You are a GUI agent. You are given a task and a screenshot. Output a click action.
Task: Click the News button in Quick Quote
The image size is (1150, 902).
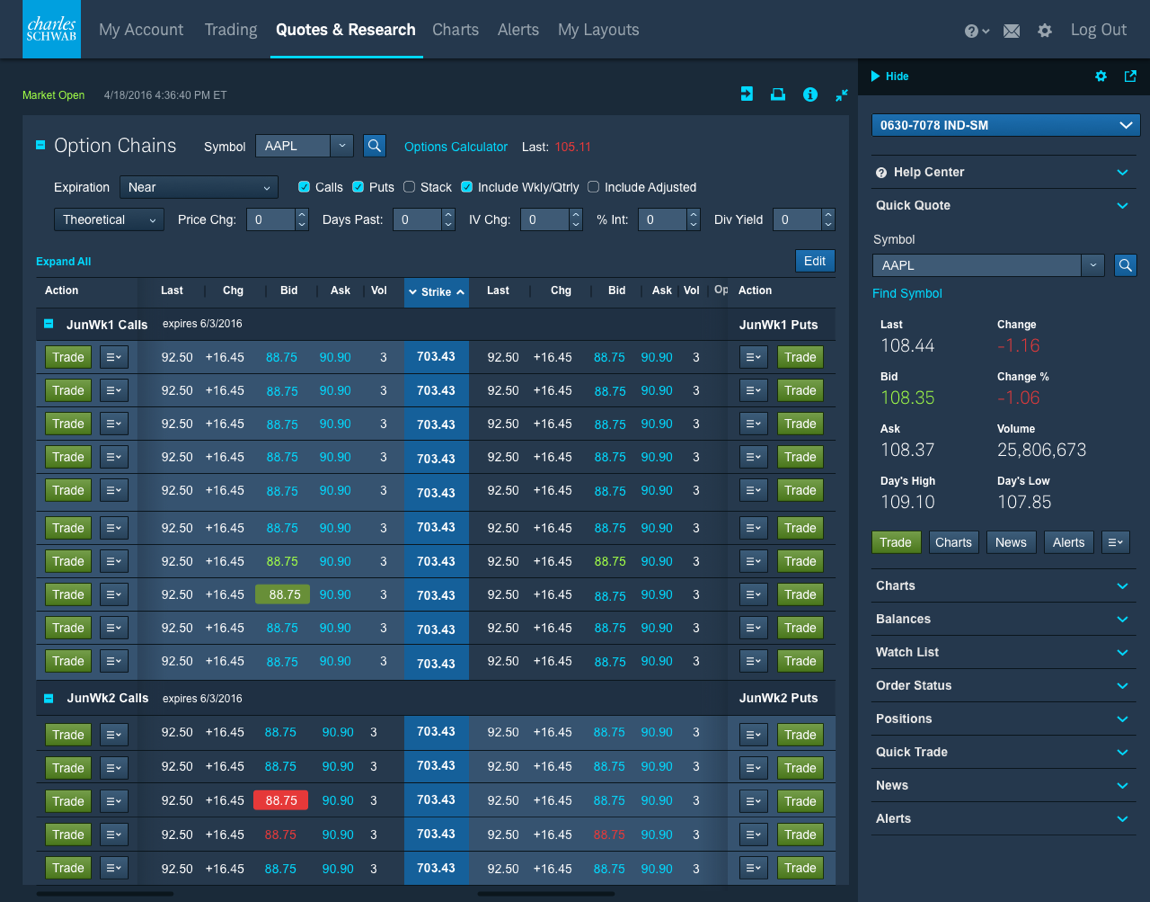tap(1010, 542)
